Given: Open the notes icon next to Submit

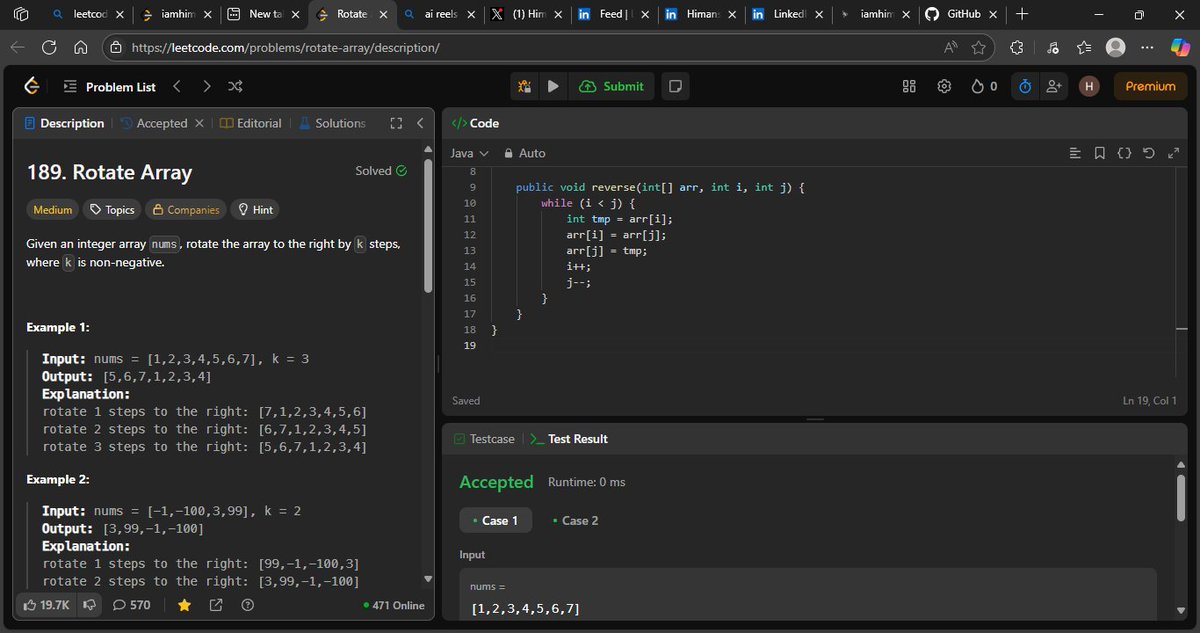Looking at the screenshot, I should coord(676,86).
